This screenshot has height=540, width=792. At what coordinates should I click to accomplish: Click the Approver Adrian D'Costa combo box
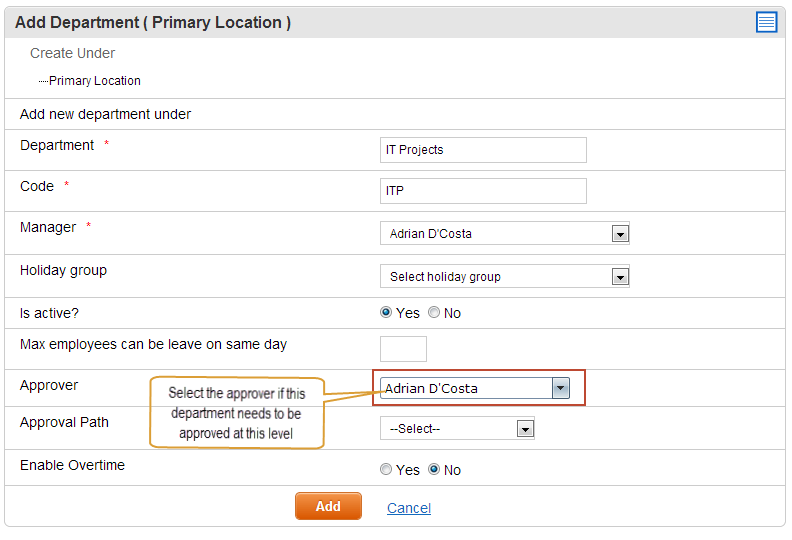[475, 388]
